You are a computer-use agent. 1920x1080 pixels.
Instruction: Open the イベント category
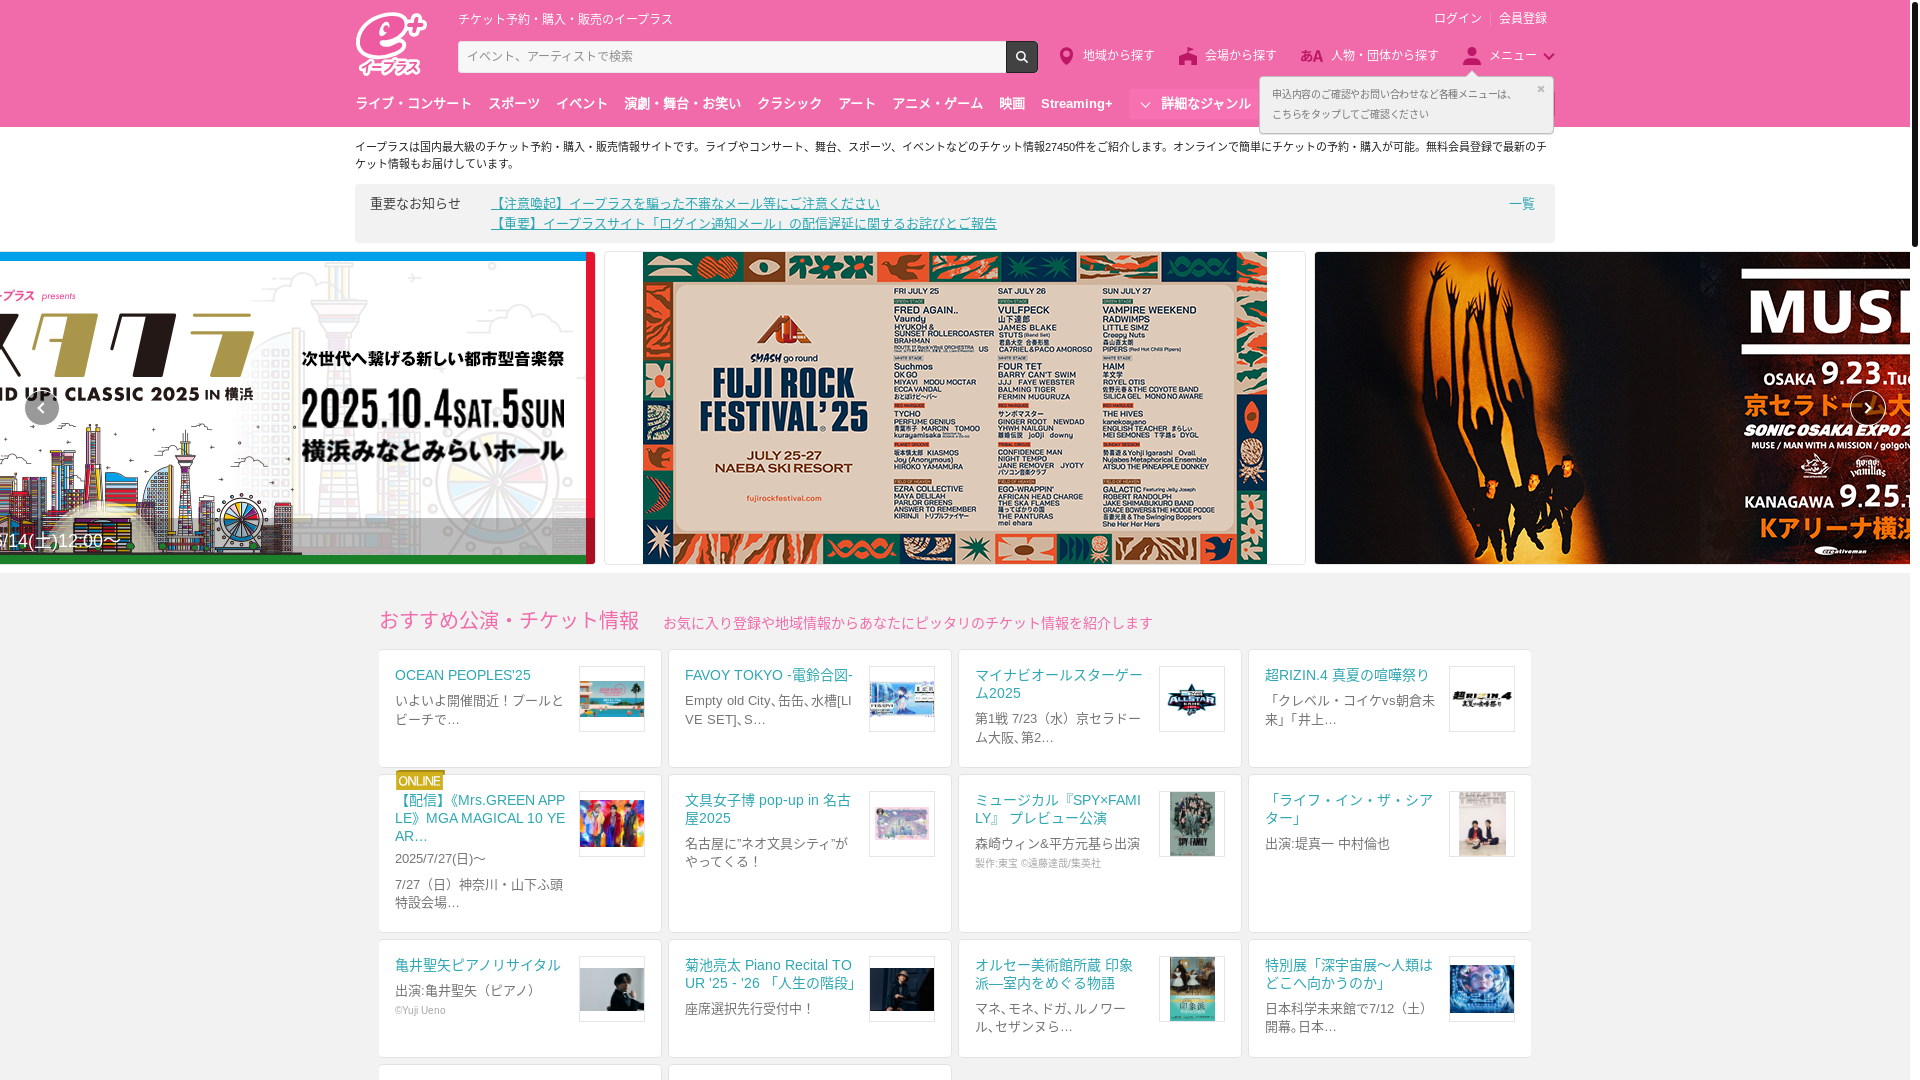click(x=582, y=104)
